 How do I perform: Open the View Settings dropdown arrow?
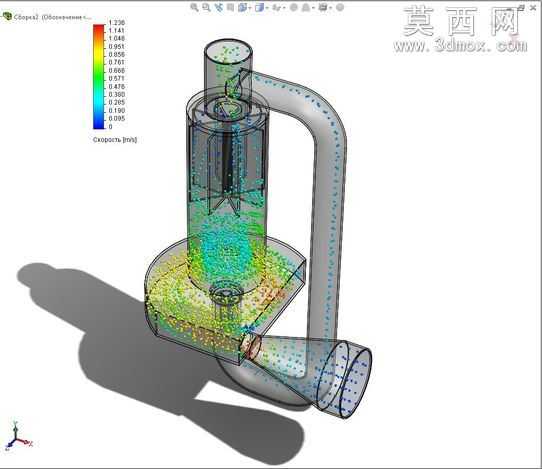click(331, 8)
